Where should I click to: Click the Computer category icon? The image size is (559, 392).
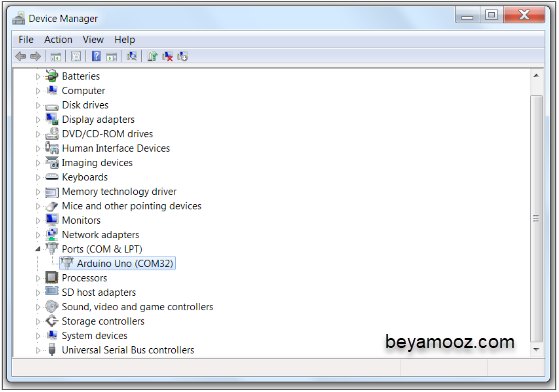tap(52, 90)
